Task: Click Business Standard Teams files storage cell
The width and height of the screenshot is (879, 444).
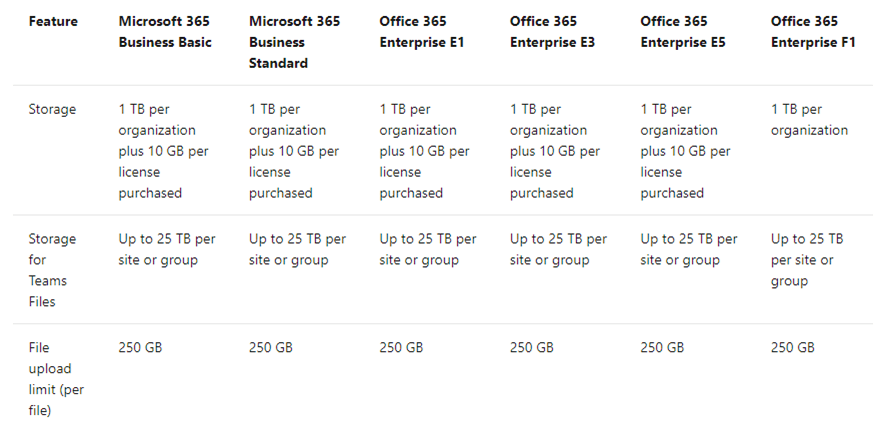Action: (297, 249)
